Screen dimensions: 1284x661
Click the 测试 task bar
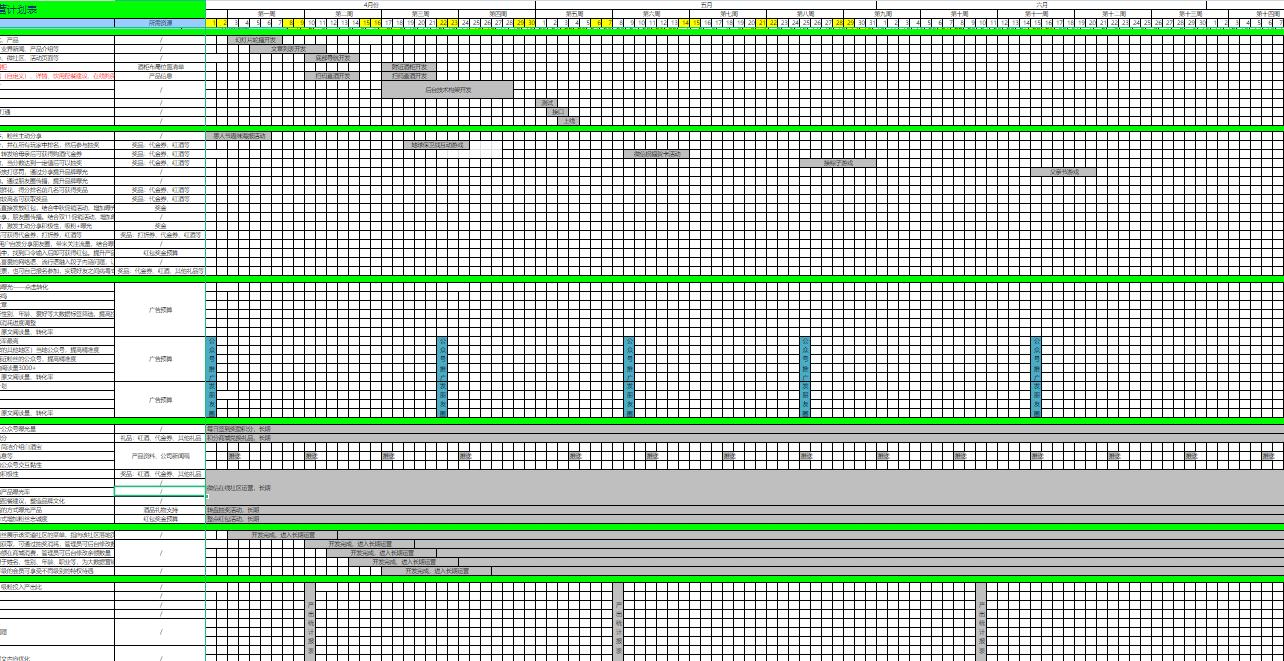pos(547,102)
